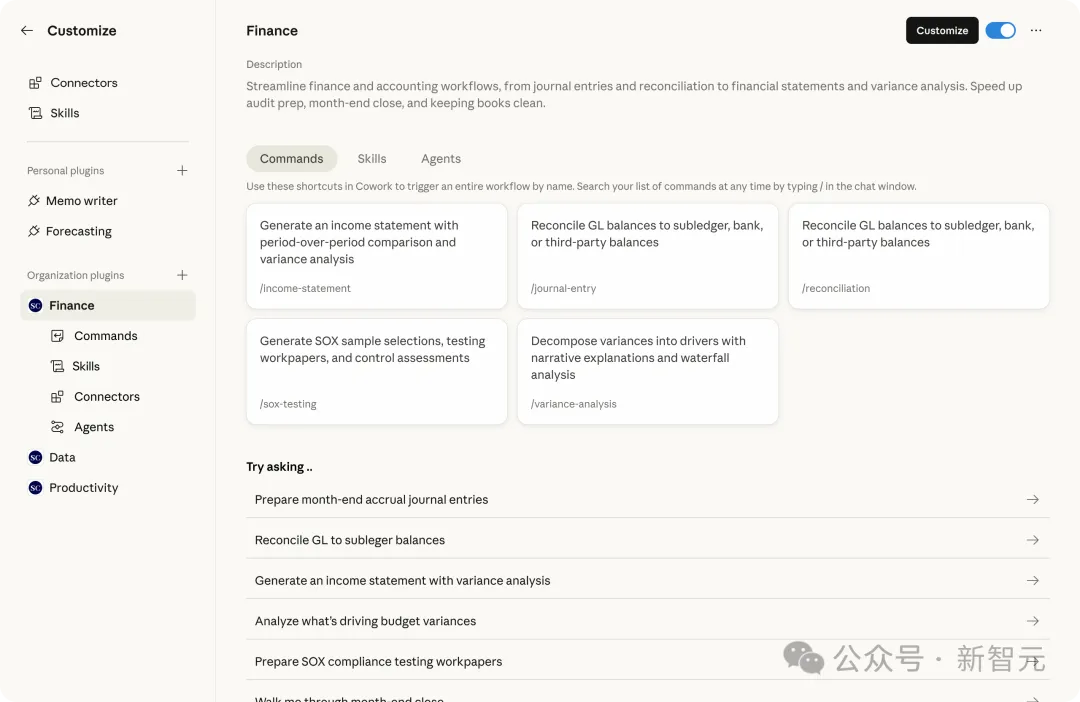Select Commands under the Finance plugin

point(105,336)
